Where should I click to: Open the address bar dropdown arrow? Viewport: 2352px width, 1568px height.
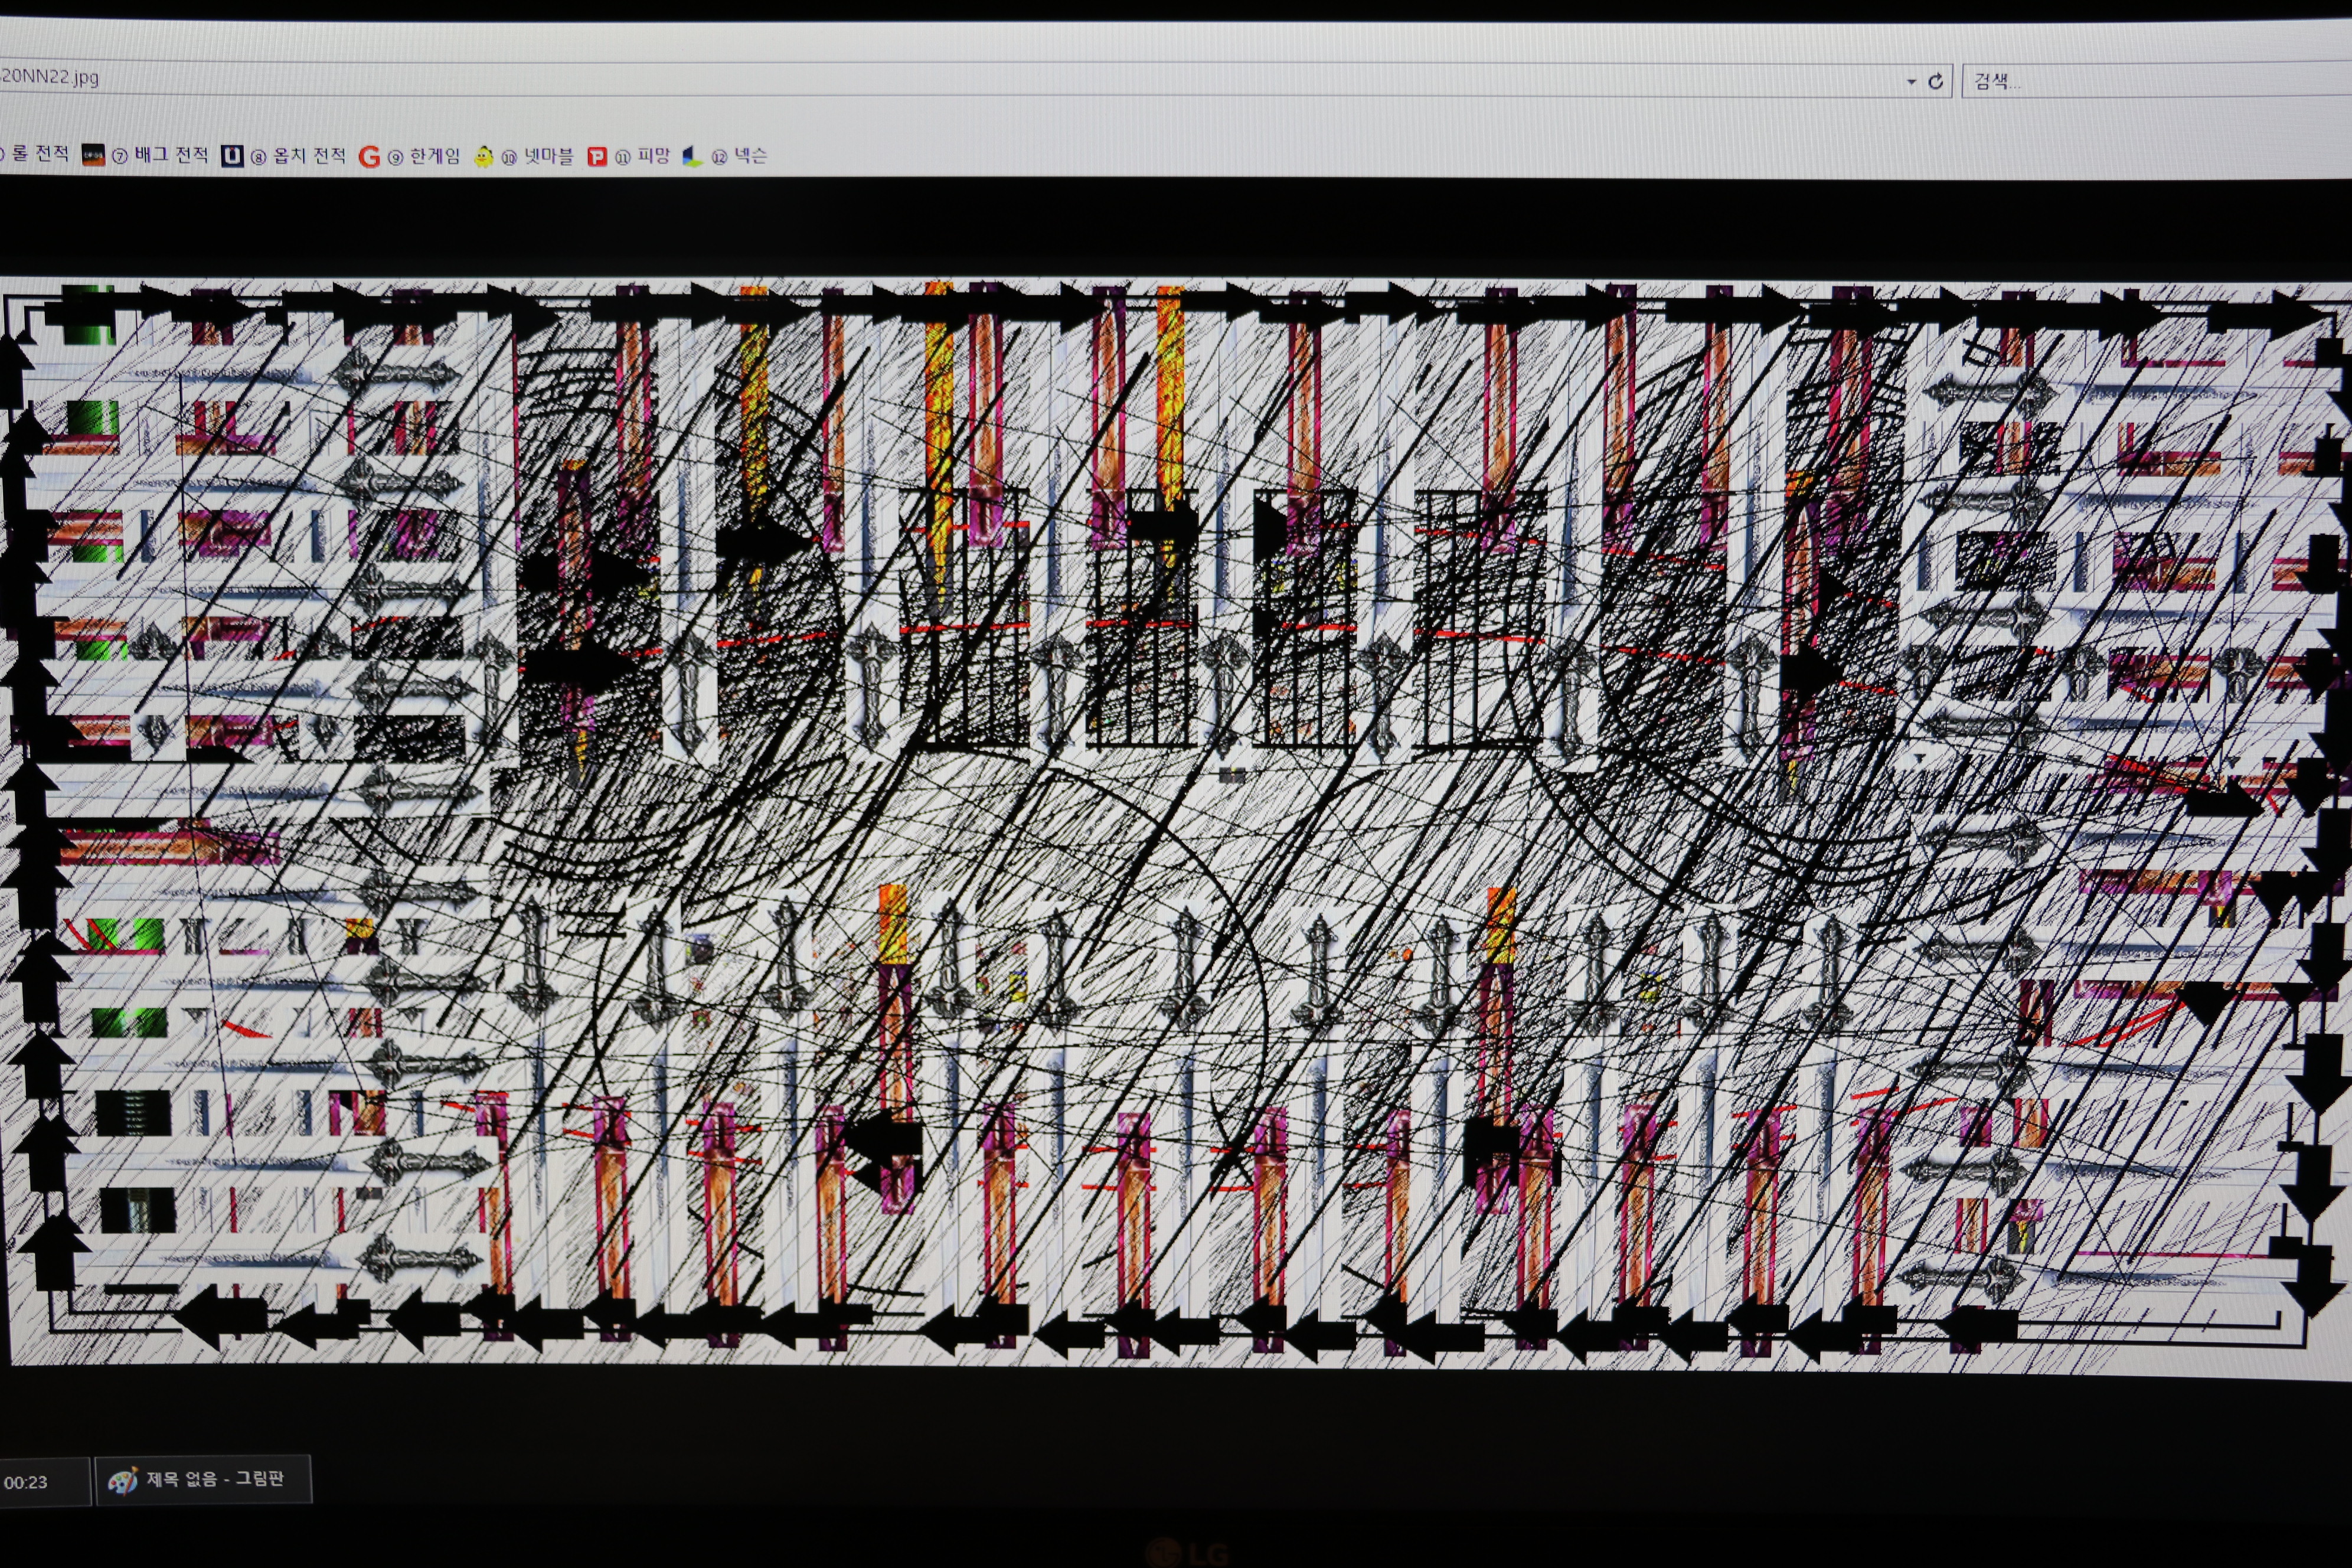pyautogui.click(x=1911, y=82)
